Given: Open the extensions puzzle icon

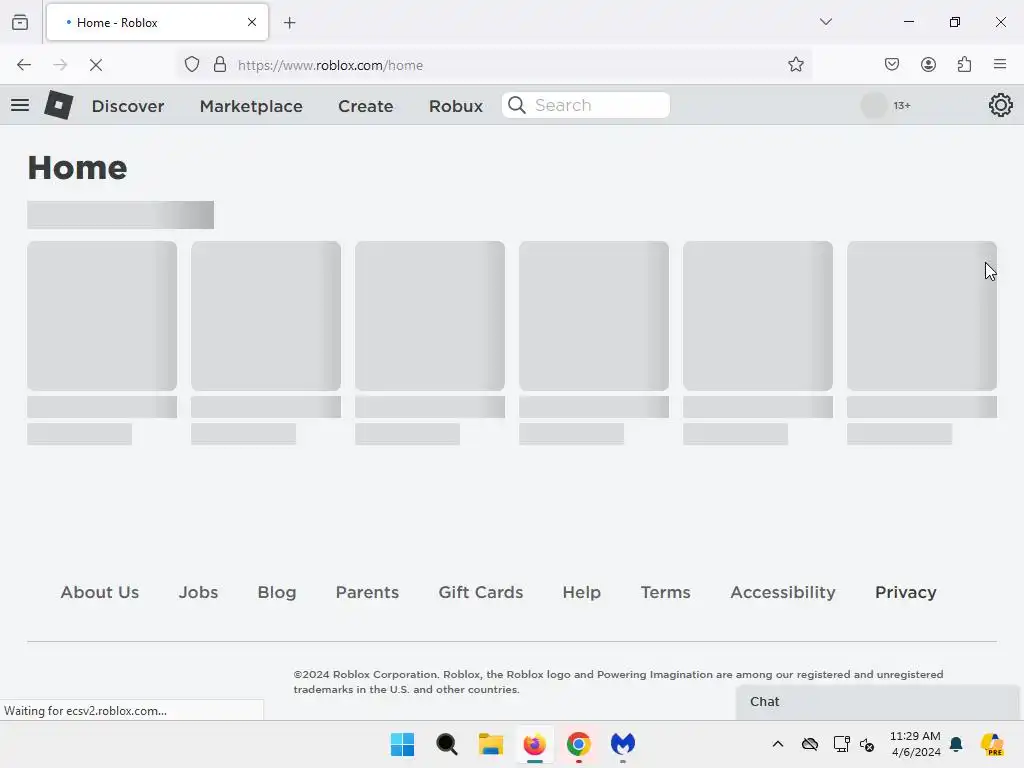Looking at the screenshot, I should coord(964,64).
